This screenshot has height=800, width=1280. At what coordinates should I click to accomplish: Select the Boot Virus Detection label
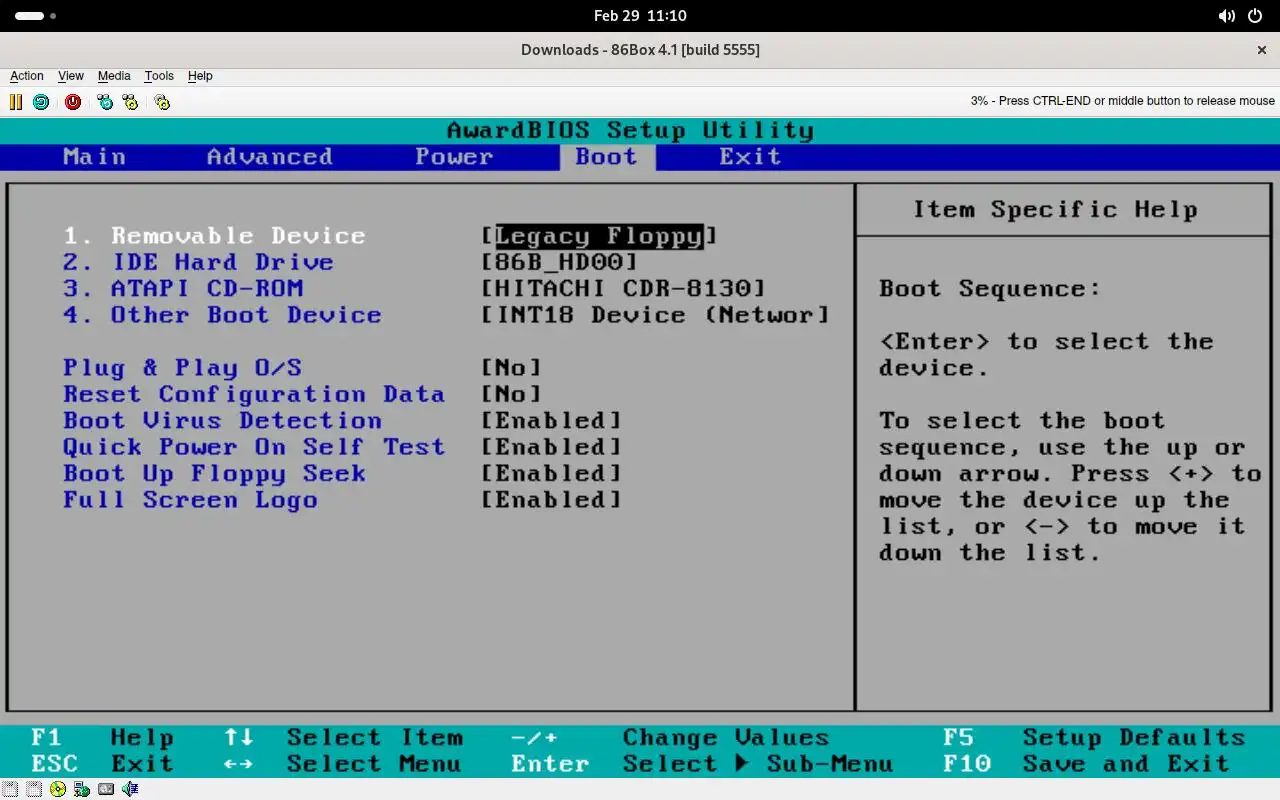point(222,421)
